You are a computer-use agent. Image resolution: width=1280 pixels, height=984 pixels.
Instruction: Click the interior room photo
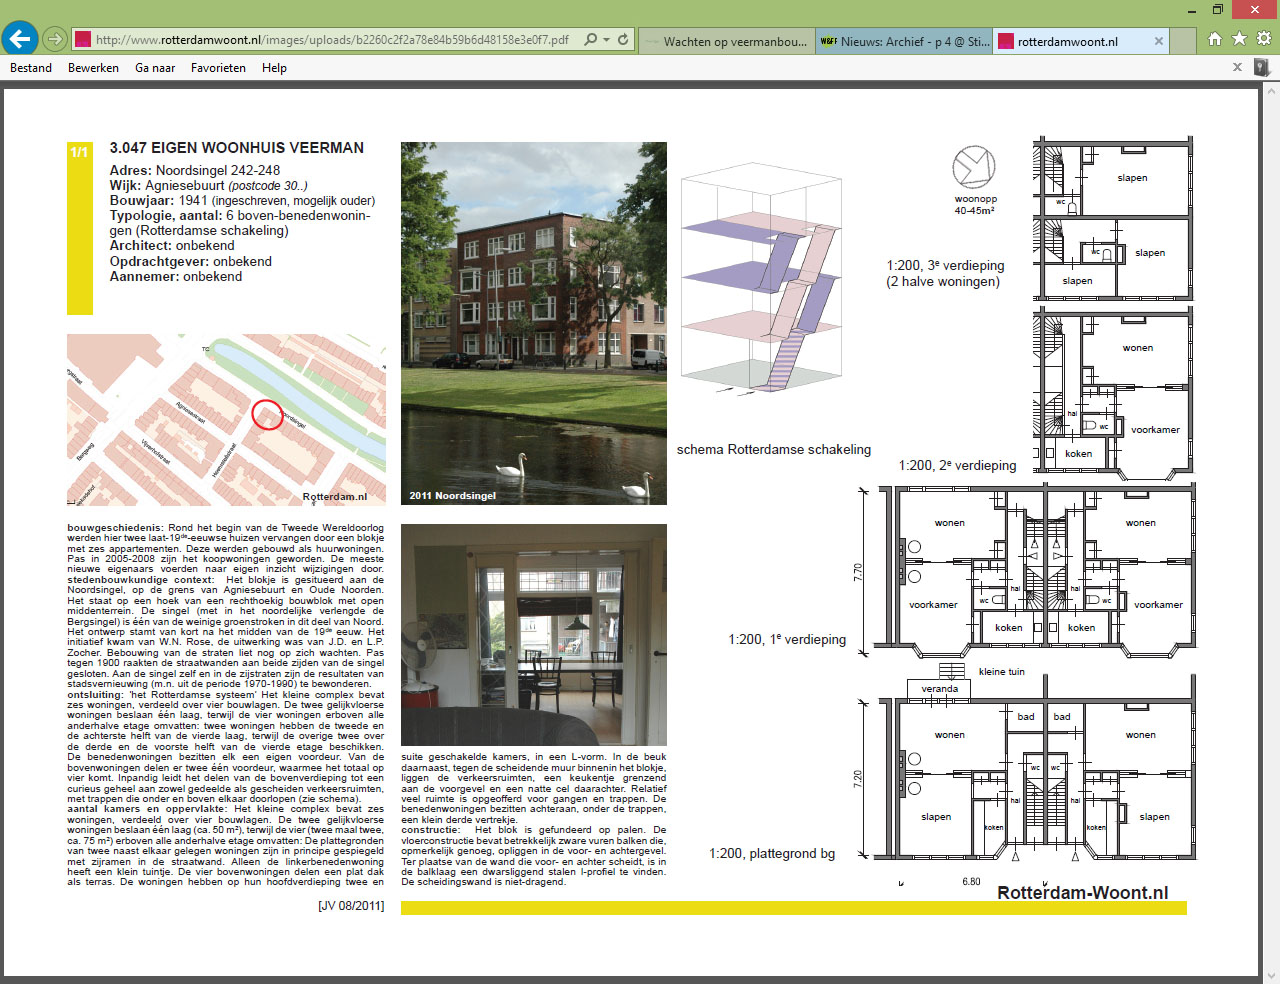click(x=534, y=635)
